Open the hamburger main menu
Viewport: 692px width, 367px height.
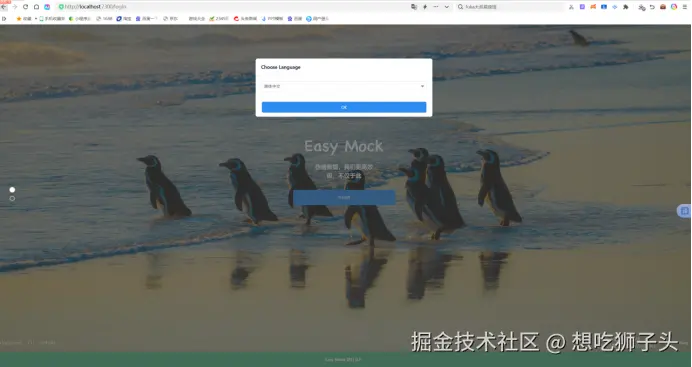click(685, 7)
